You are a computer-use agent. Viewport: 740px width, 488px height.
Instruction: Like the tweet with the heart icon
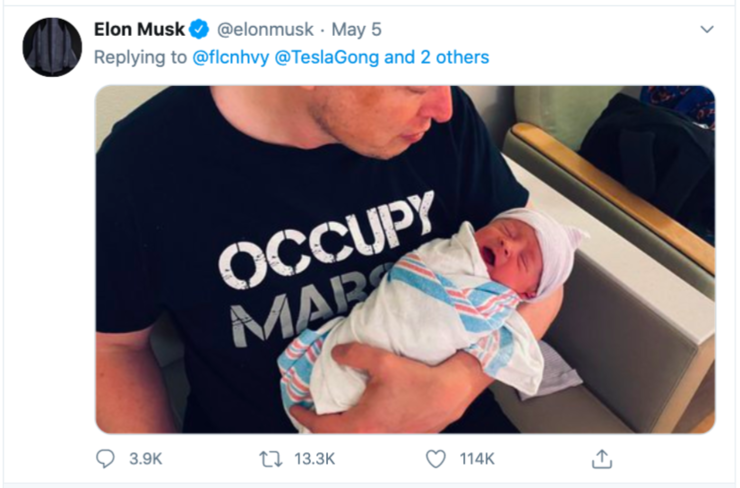(x=436, y=458)
